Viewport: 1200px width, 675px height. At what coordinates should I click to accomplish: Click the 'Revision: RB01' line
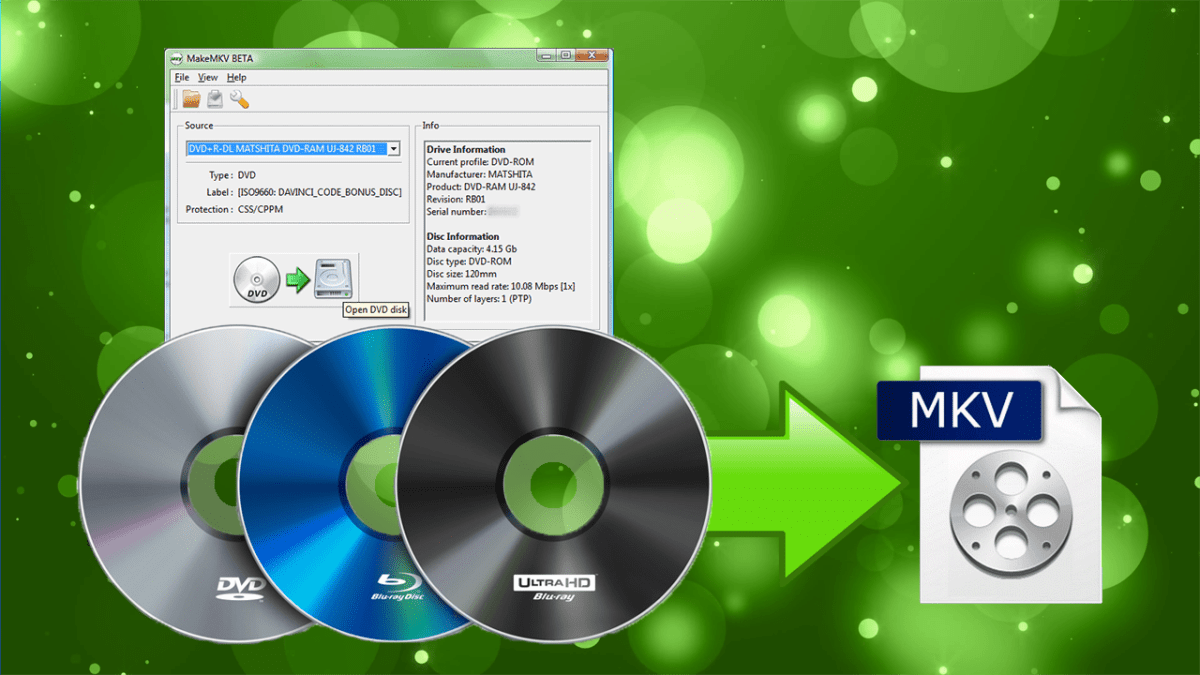tap(456, 199)
